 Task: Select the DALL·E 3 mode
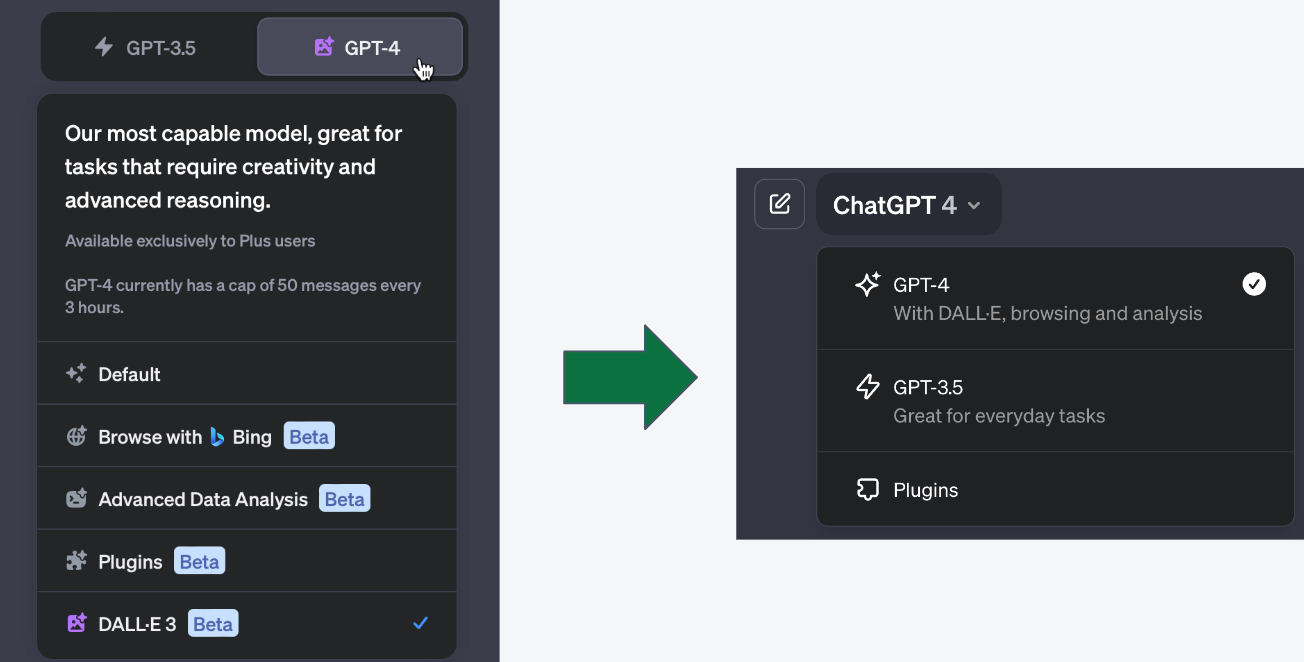point(246,624)
